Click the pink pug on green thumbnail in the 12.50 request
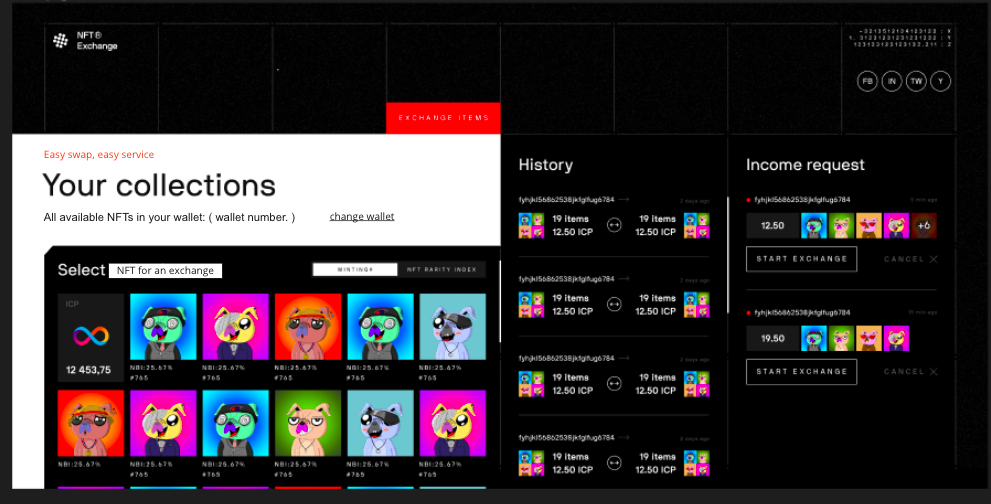The height and width of the screenshot is (504, 991). pos(841,226)
